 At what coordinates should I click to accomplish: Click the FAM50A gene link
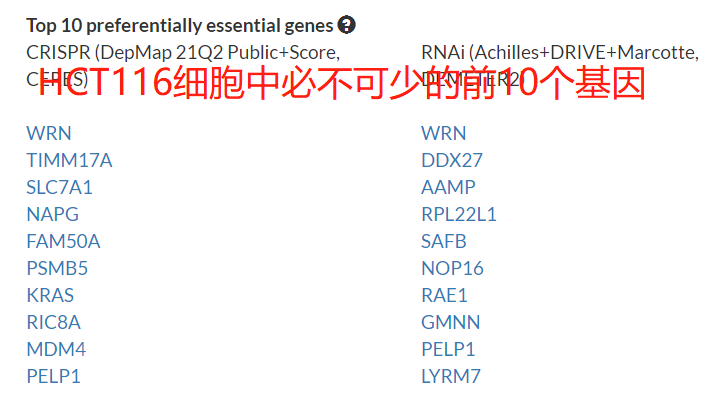[x=63, y=241]
